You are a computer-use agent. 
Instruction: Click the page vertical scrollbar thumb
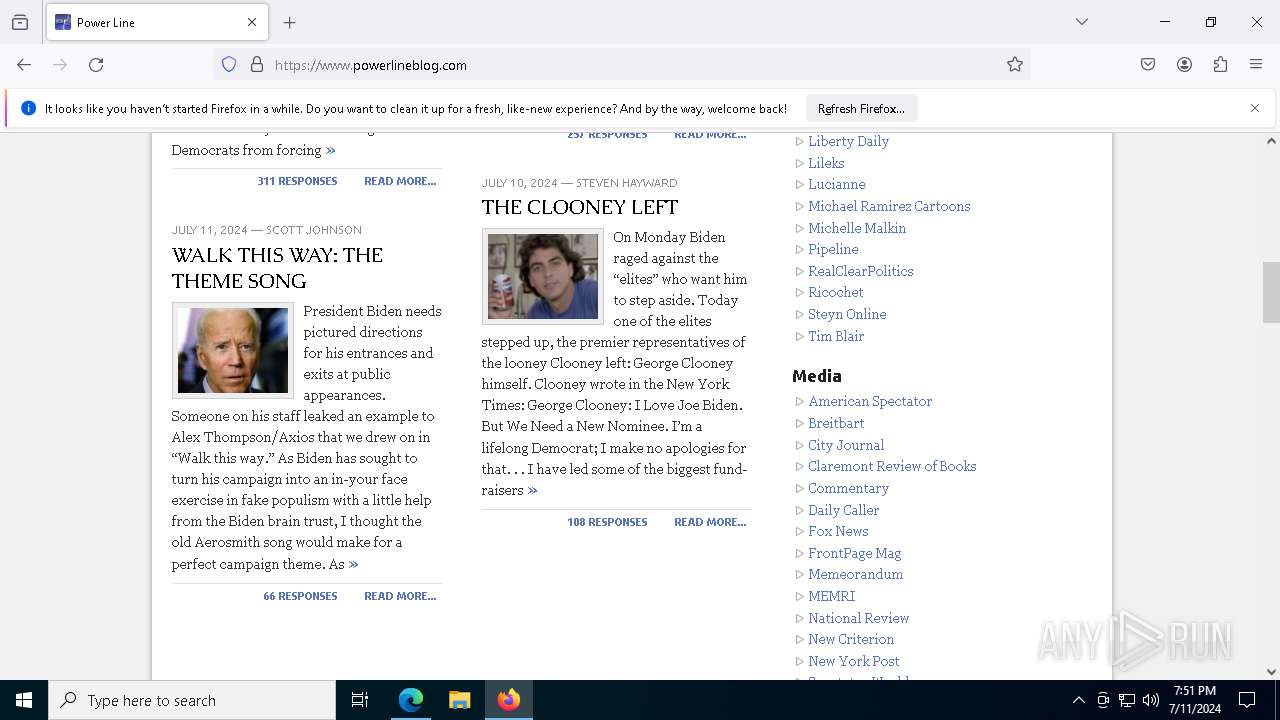(x=1271, y=292)
